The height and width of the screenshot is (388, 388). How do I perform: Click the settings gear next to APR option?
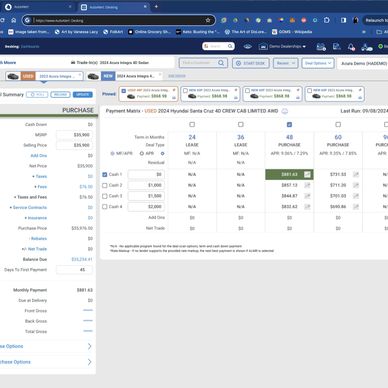(162, 153)
